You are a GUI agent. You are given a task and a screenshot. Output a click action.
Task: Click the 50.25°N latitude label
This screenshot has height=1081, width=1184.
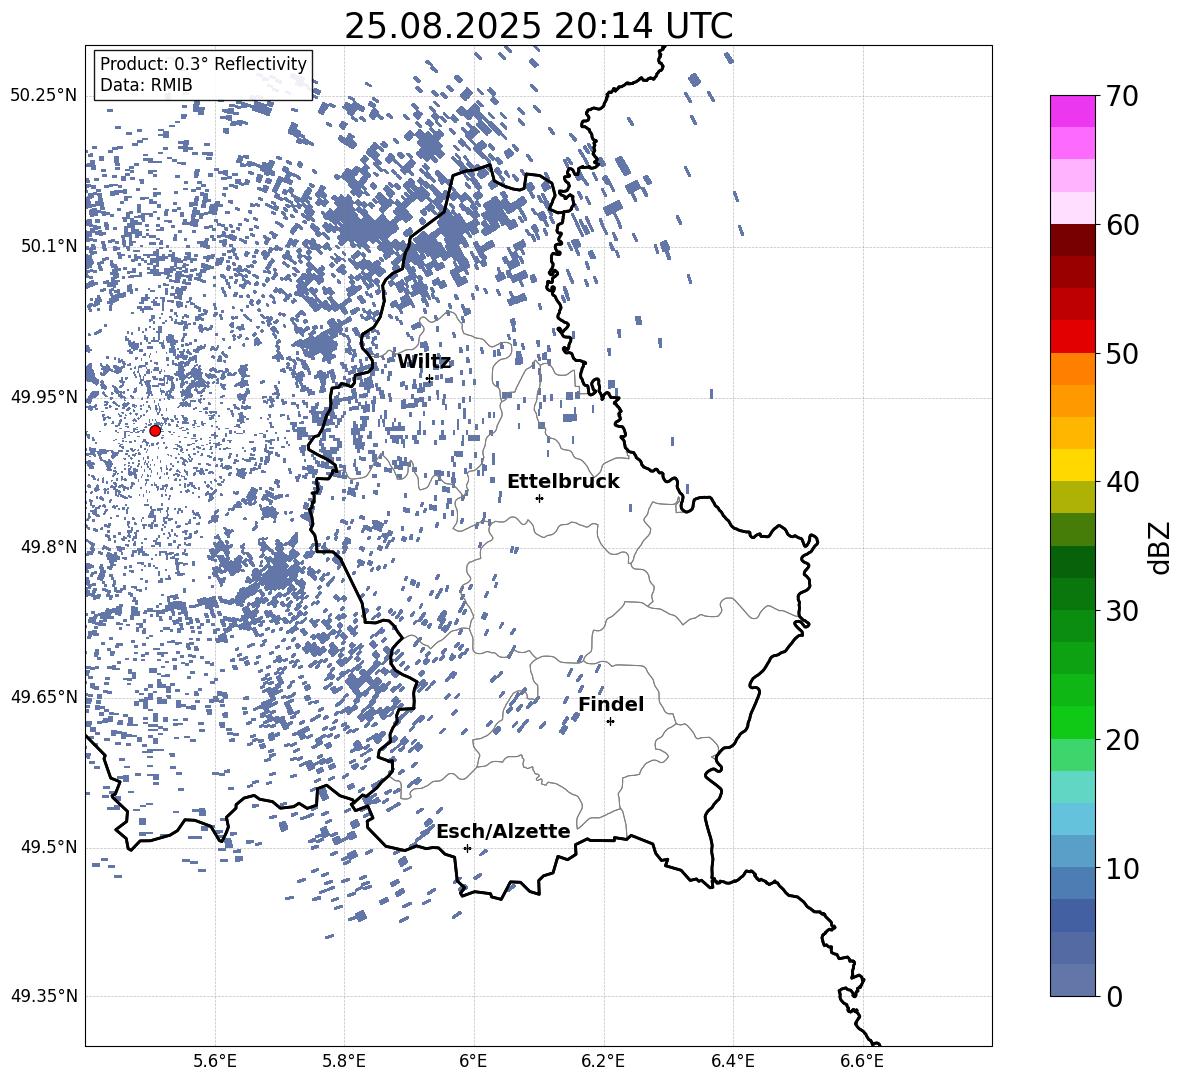pyautogui.click(x=44, y=96)
